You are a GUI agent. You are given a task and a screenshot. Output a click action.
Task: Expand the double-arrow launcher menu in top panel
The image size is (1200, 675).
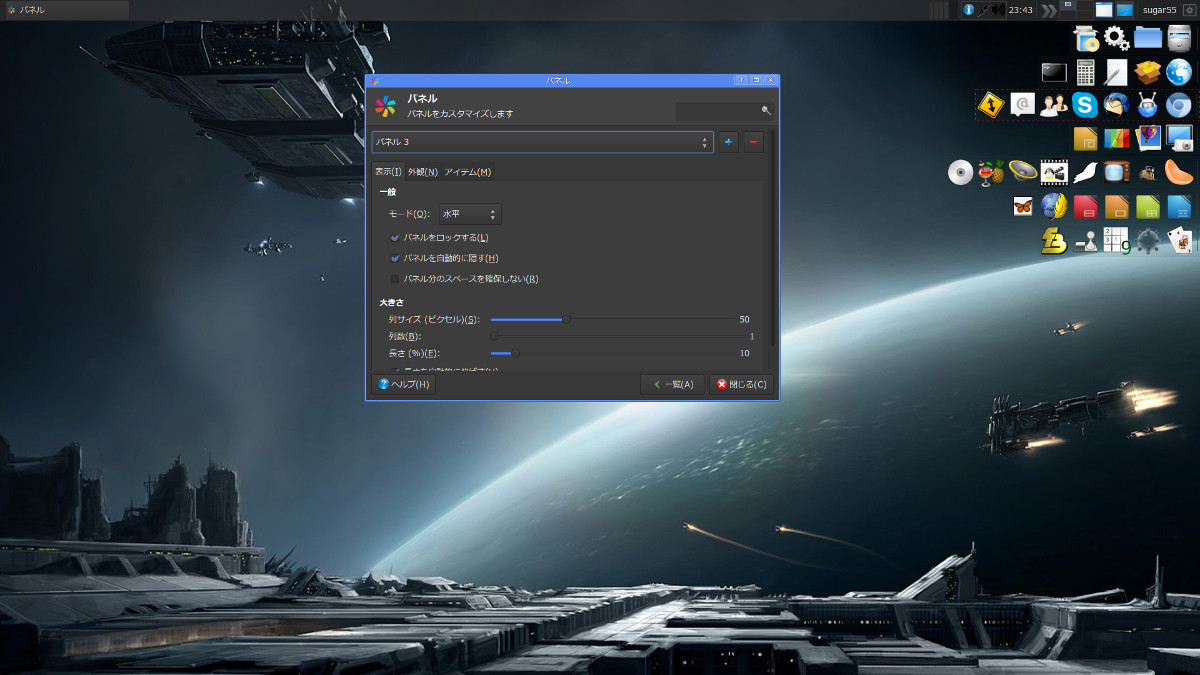pyautogui.click(x=1048, y=10)
